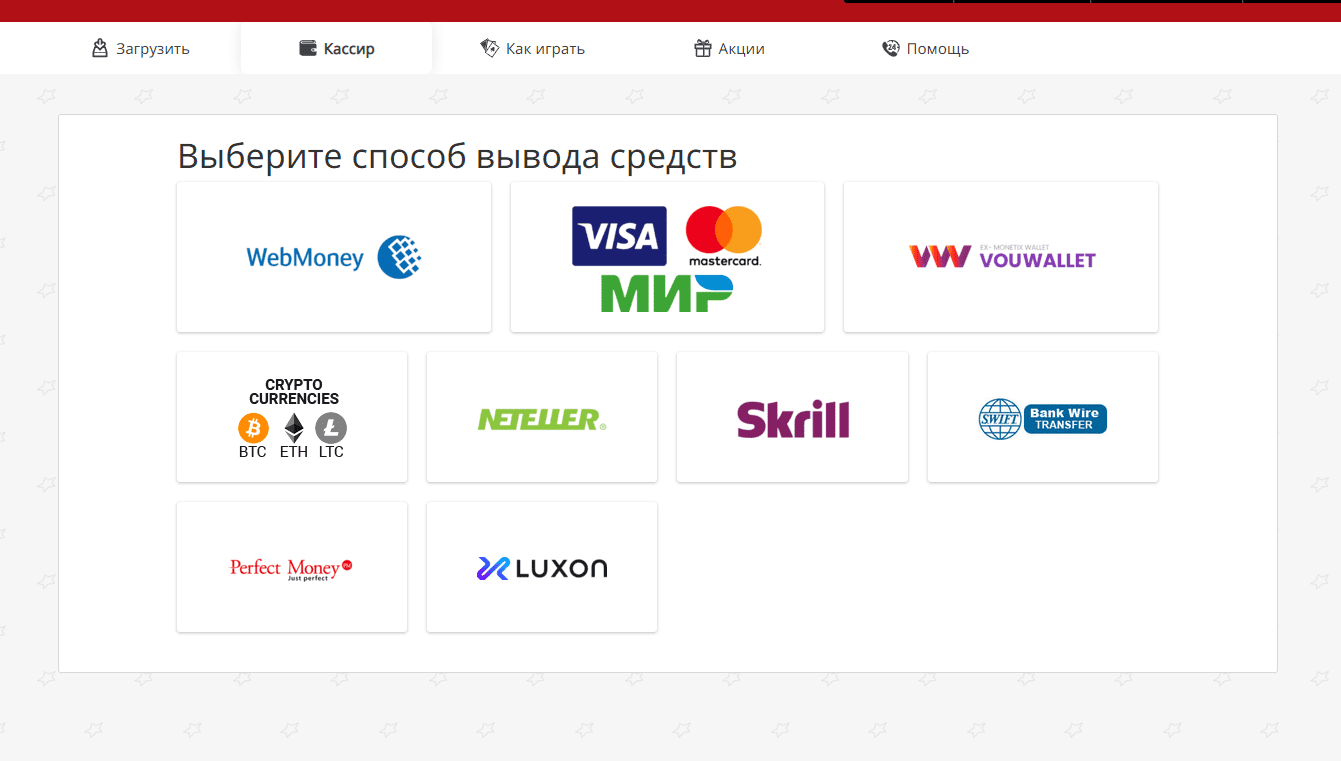This screenshot has width=1341, height=761.
Task: Switch to the Кассир tab
Action: click(337, 48)
